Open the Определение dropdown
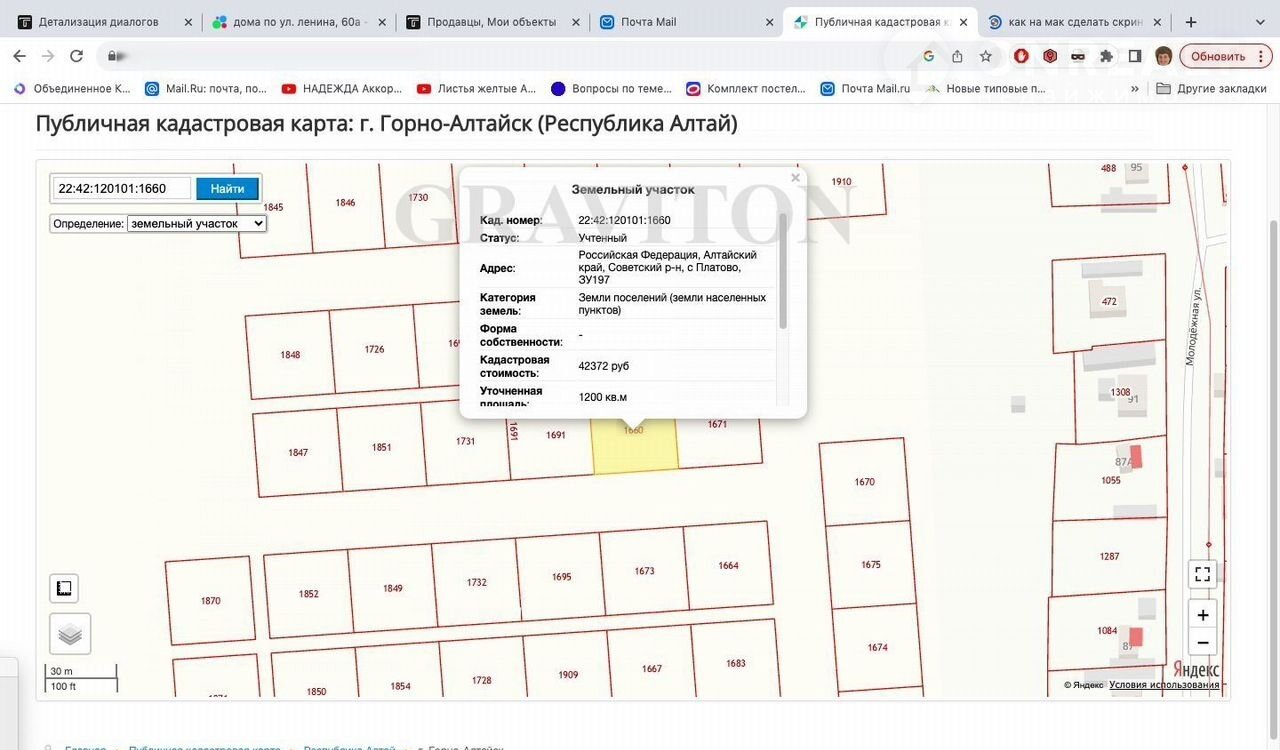The height and width of the screenshot is (750, 1280). tap(196, 224)
